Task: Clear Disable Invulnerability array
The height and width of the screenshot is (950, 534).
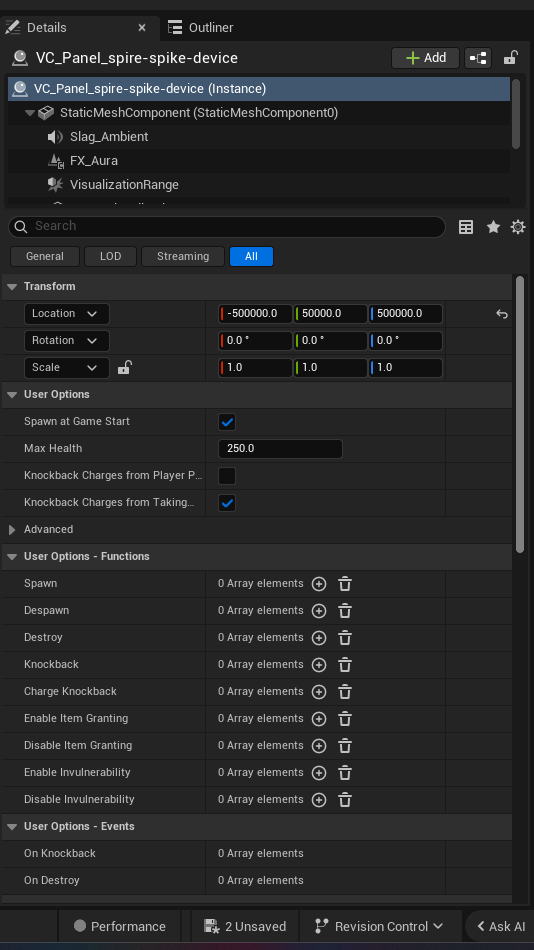Action: (345, 800)
